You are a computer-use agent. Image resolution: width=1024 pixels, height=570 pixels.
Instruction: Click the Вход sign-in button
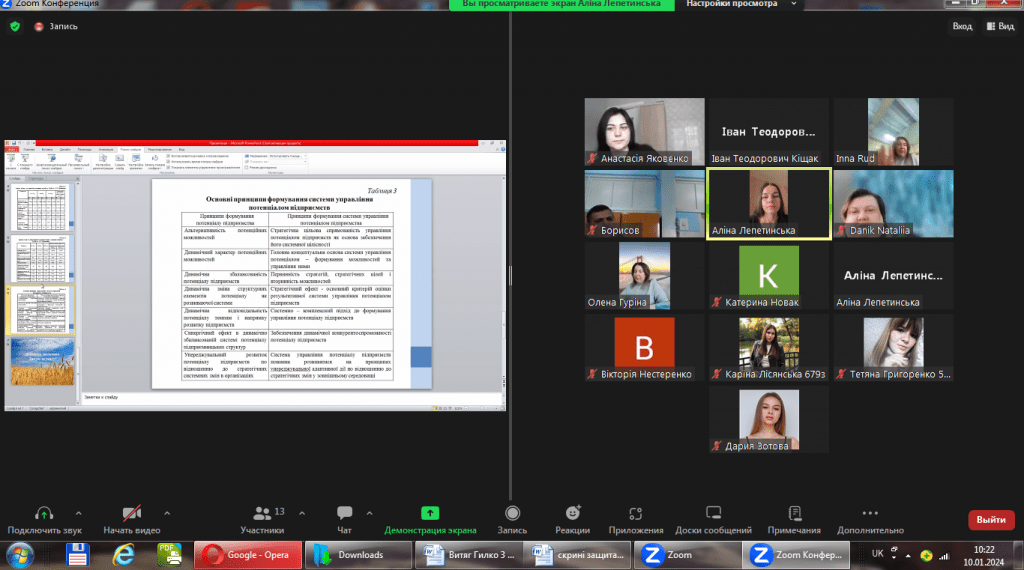click(x=955, y=26)
